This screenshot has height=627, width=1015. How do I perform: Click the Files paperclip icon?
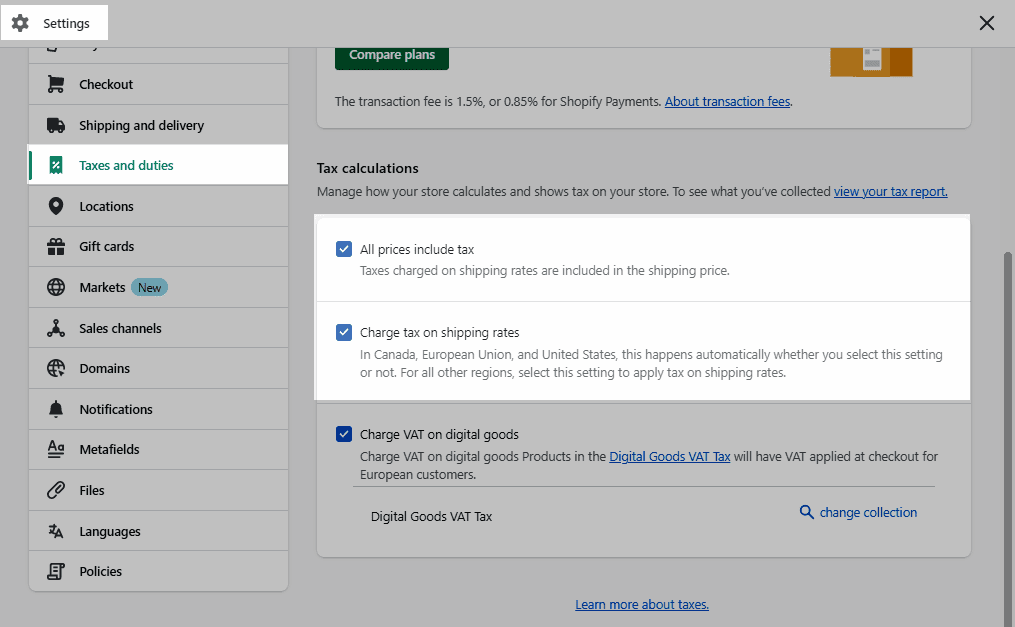[56, 490]
